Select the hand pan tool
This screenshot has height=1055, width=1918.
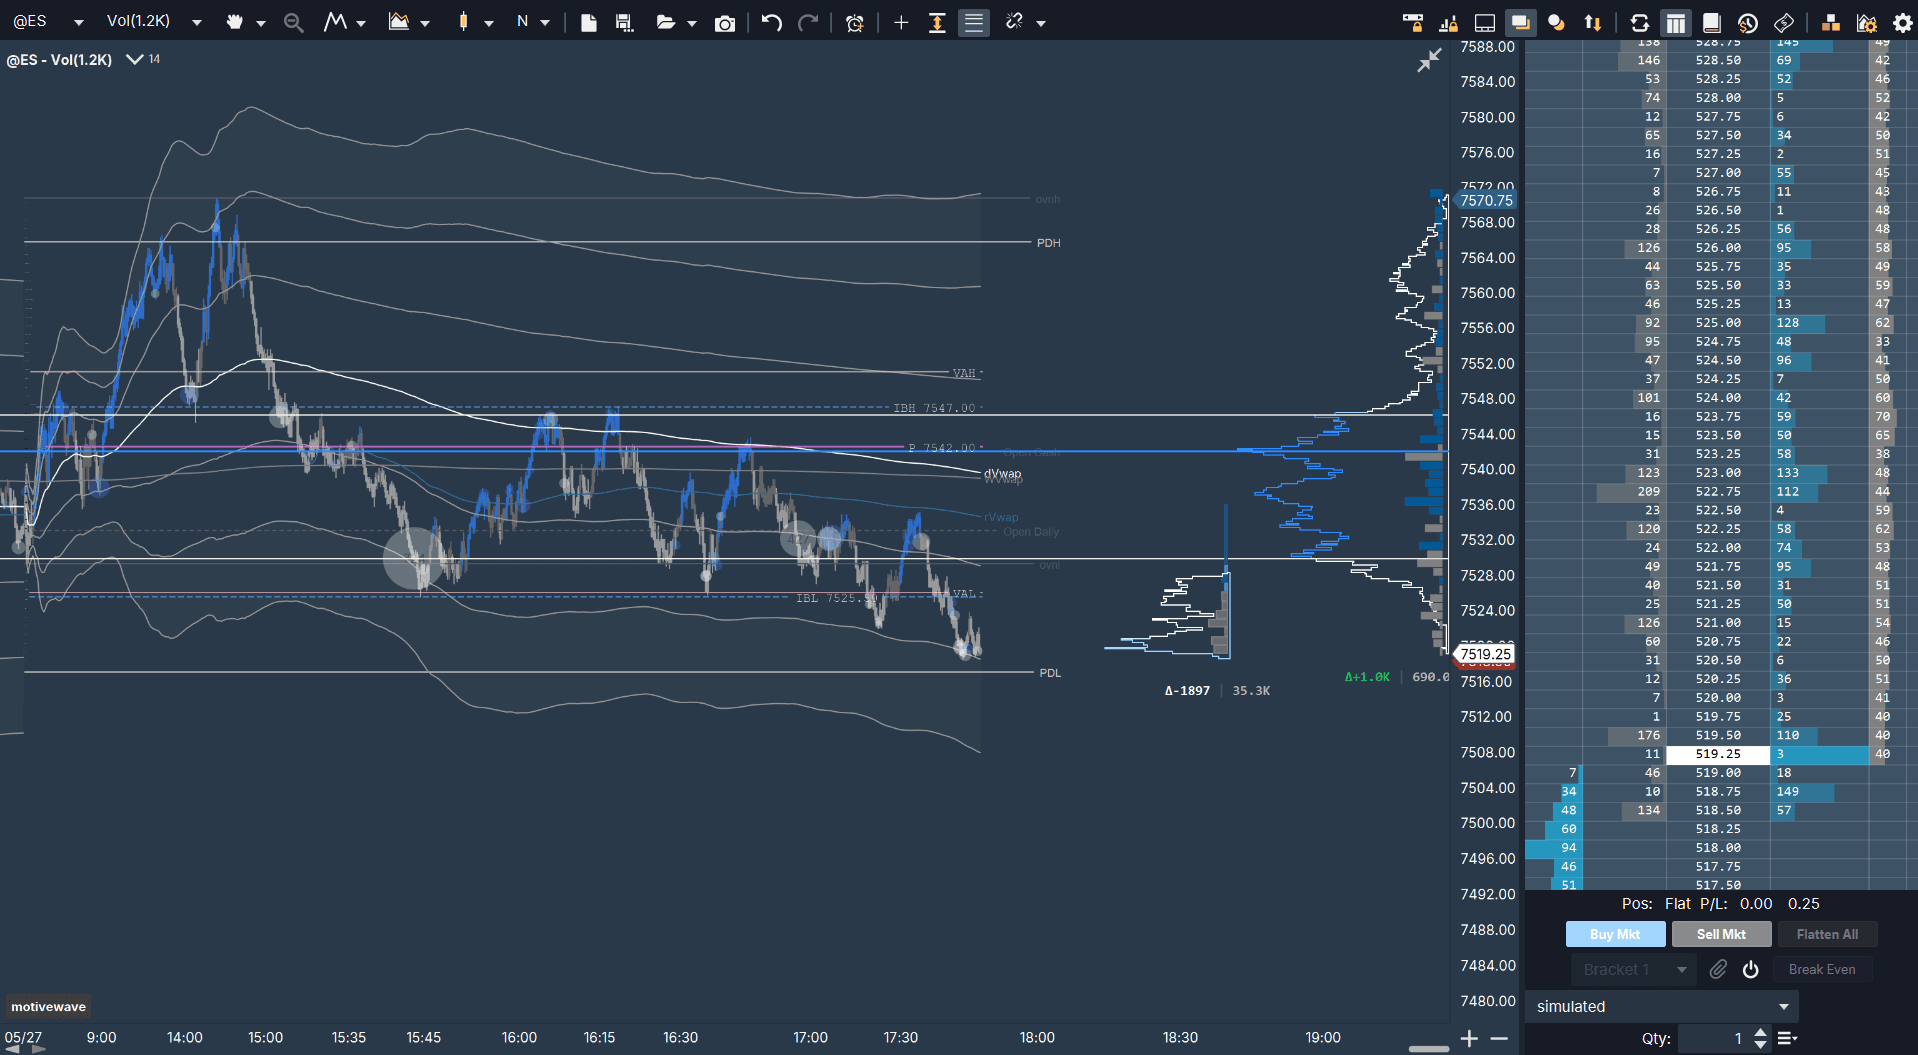click(234, 22)
